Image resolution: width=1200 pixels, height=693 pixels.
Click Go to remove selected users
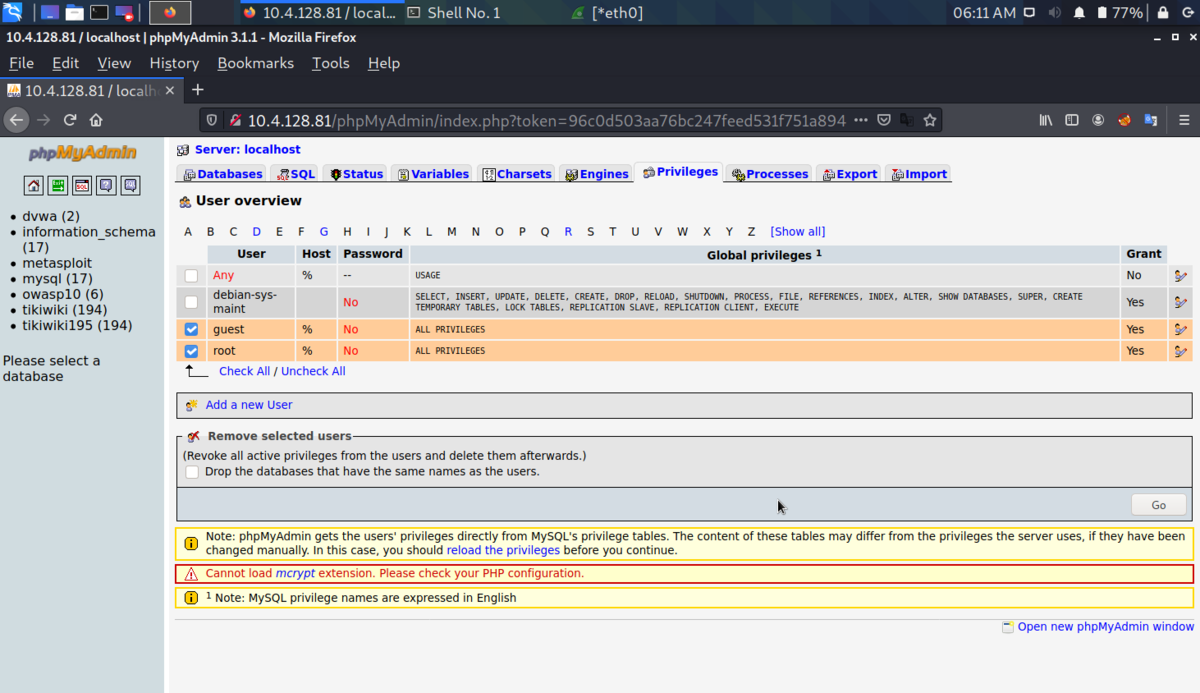click(x=1158, y=505)
